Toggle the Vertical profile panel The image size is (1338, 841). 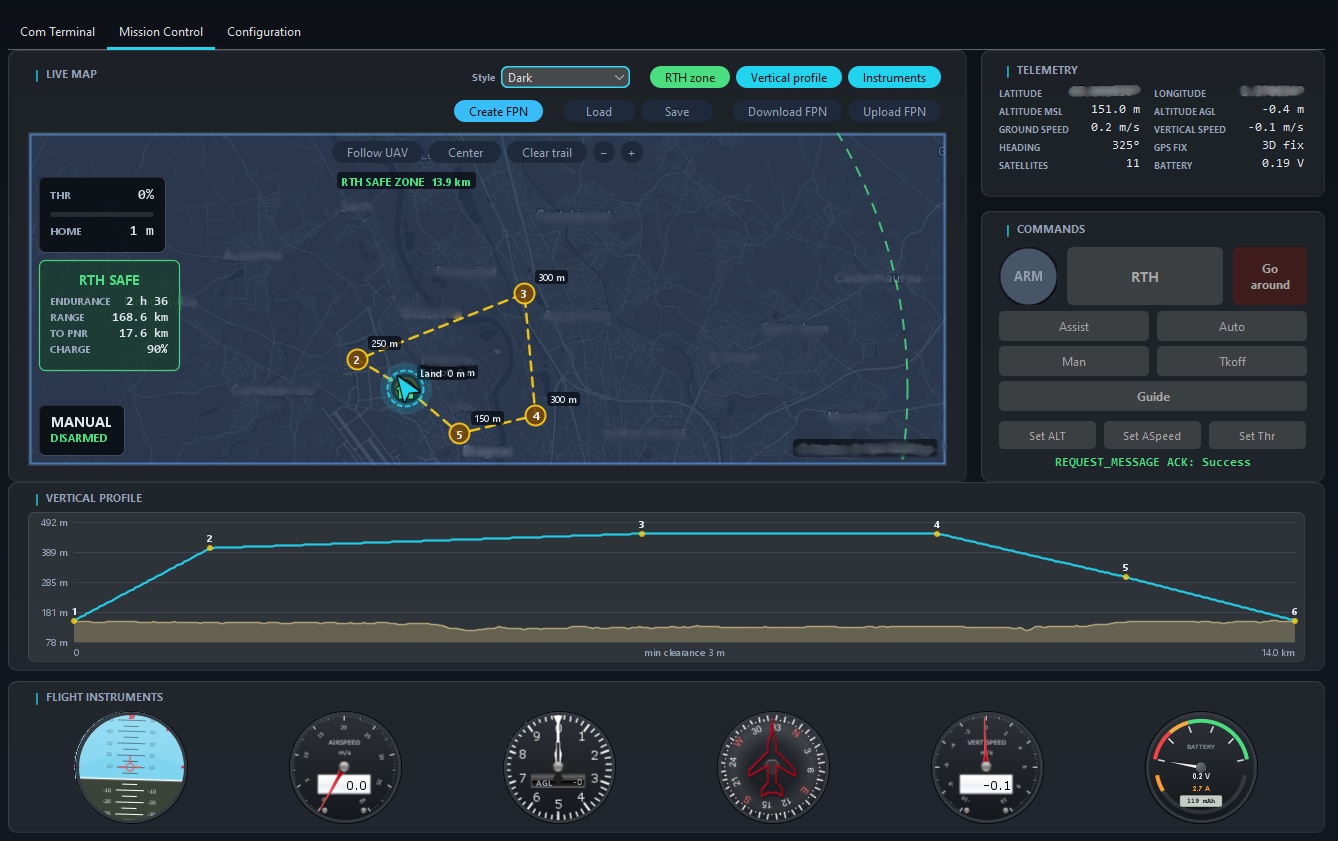point(789,78)
